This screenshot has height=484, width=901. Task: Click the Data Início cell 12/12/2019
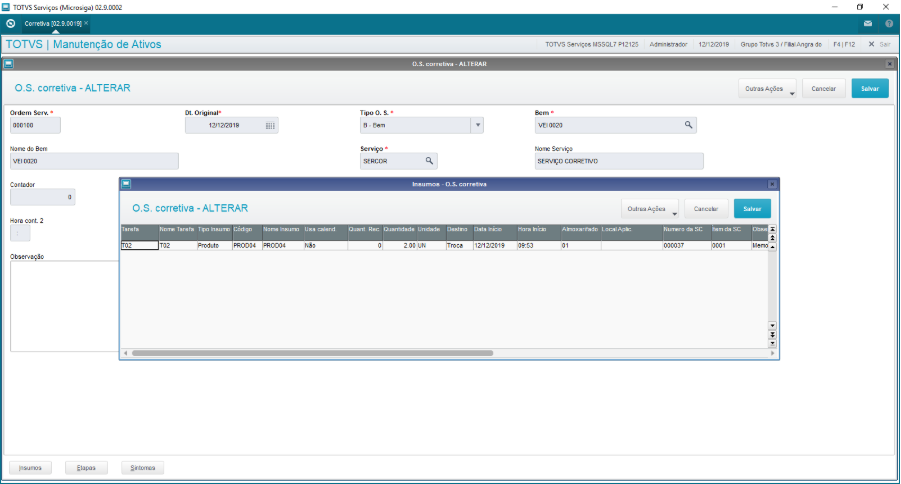point(495,245)
